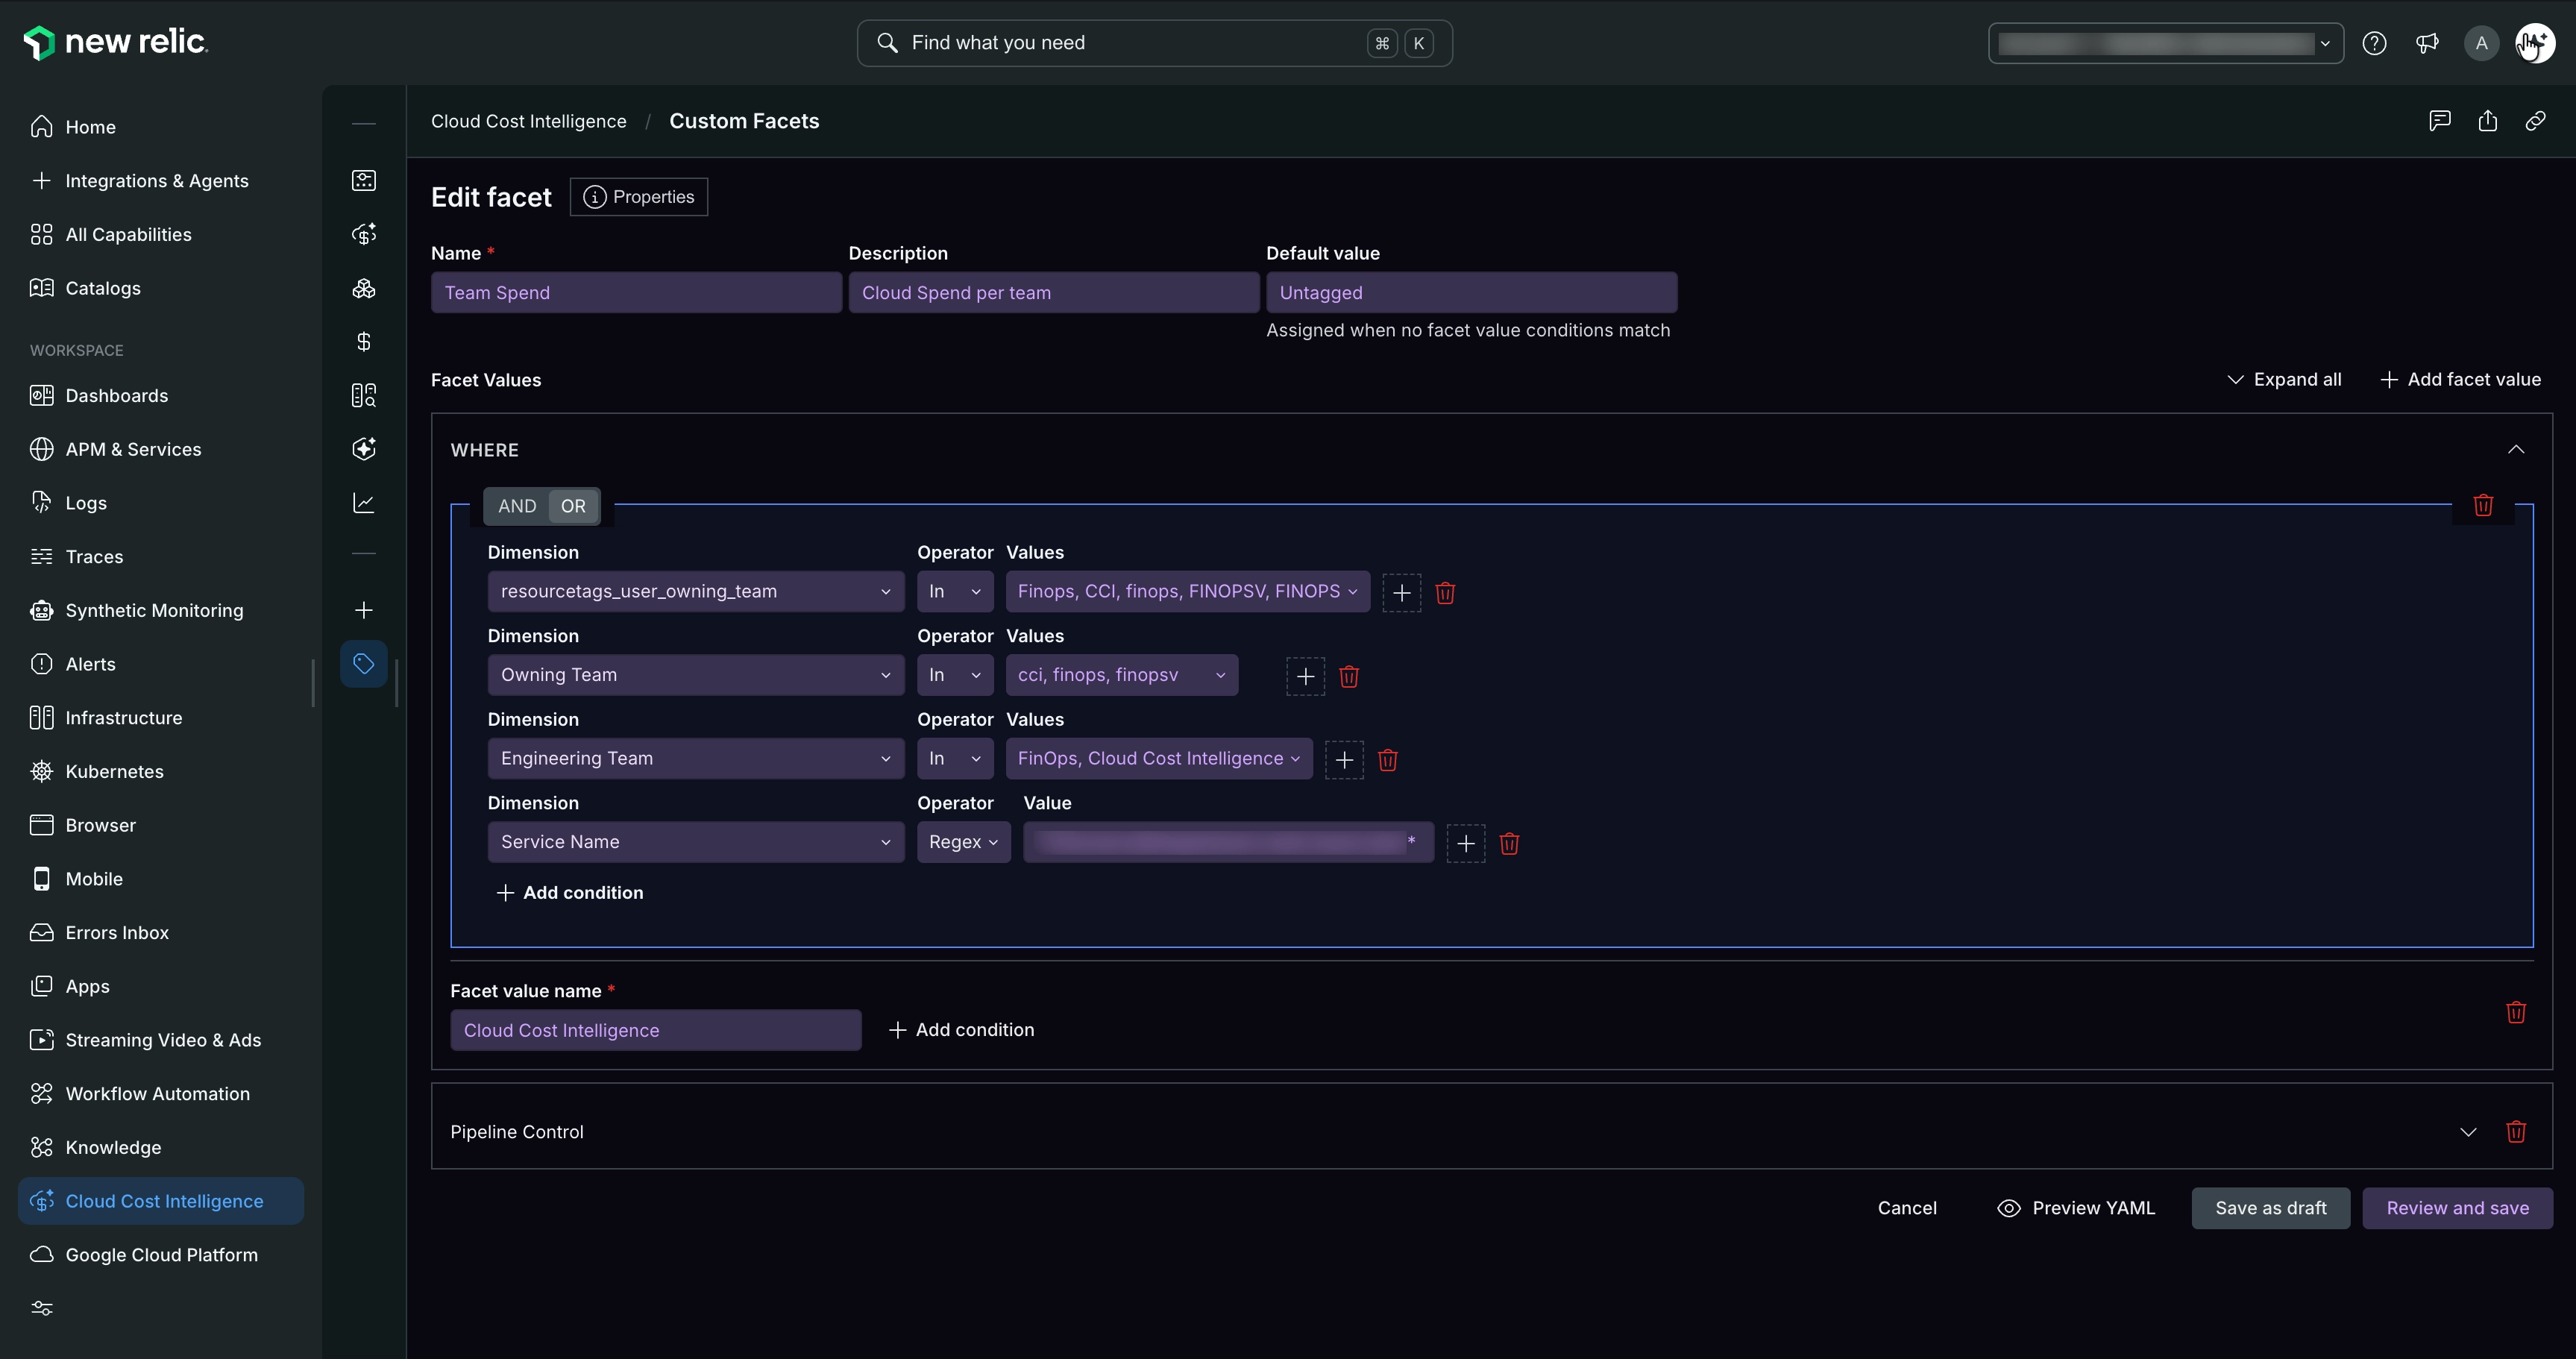This screenshot has width=2576, height=1359.
Task: Open the first secondary sidebar overview icon
Action: 364,180
